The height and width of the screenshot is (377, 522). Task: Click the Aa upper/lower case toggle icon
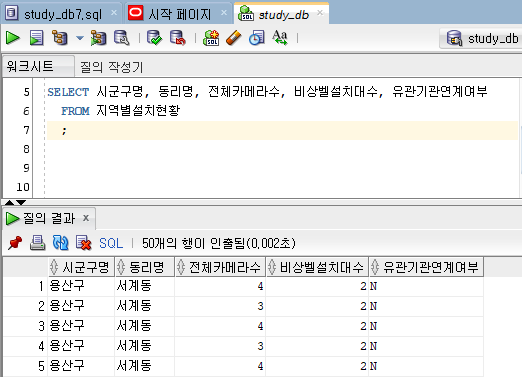point(280,38)
